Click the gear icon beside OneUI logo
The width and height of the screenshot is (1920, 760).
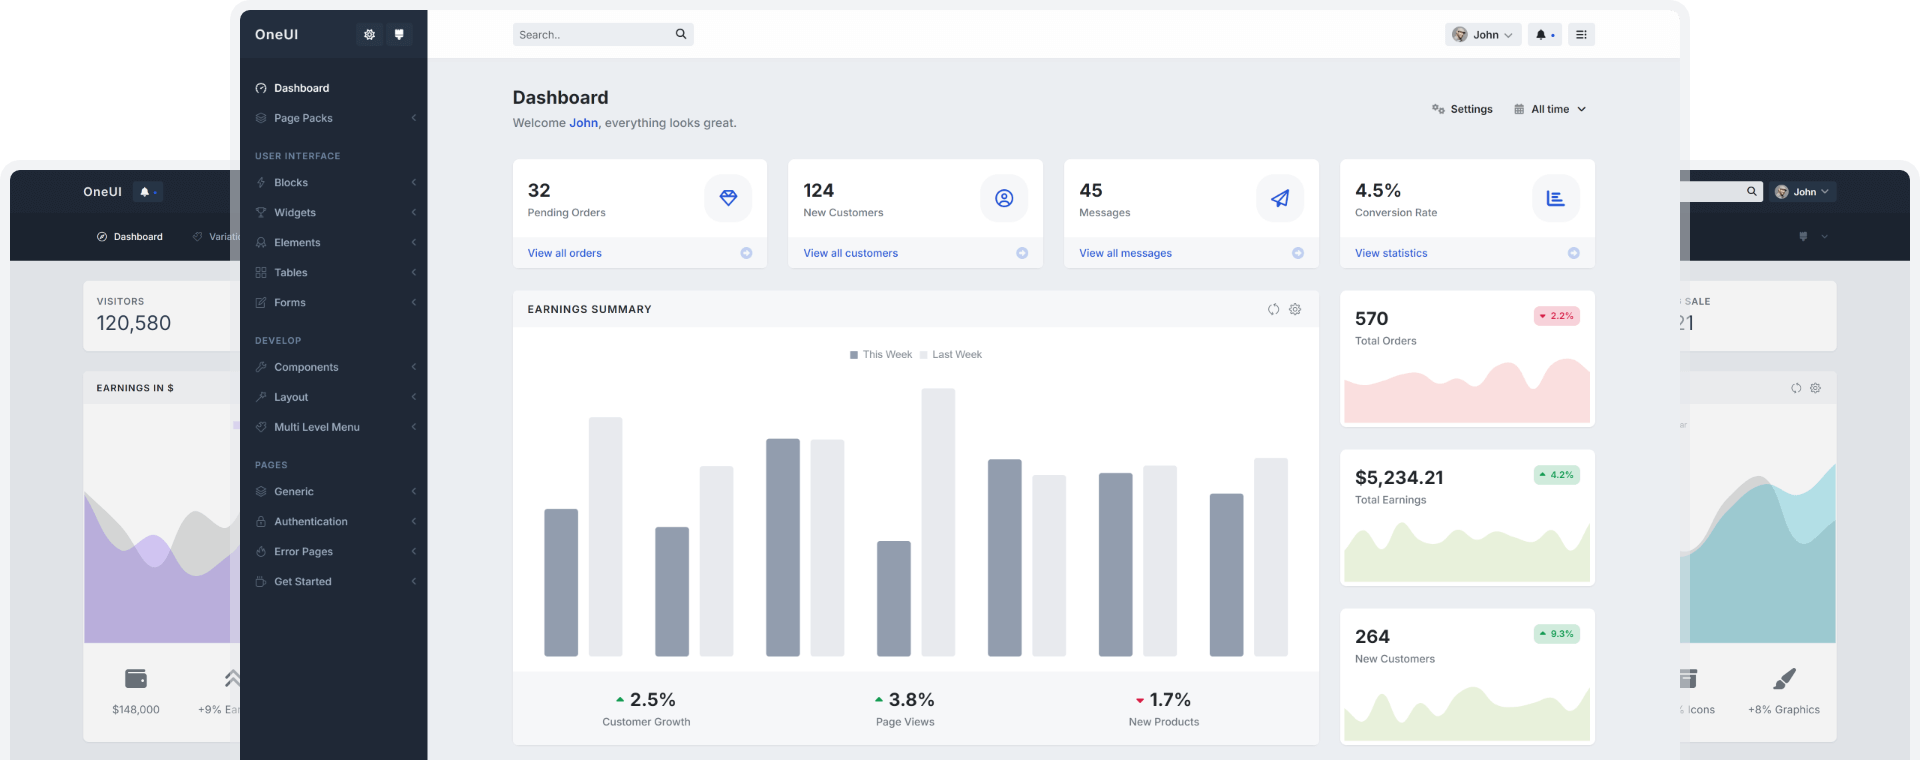coord(369,35)
